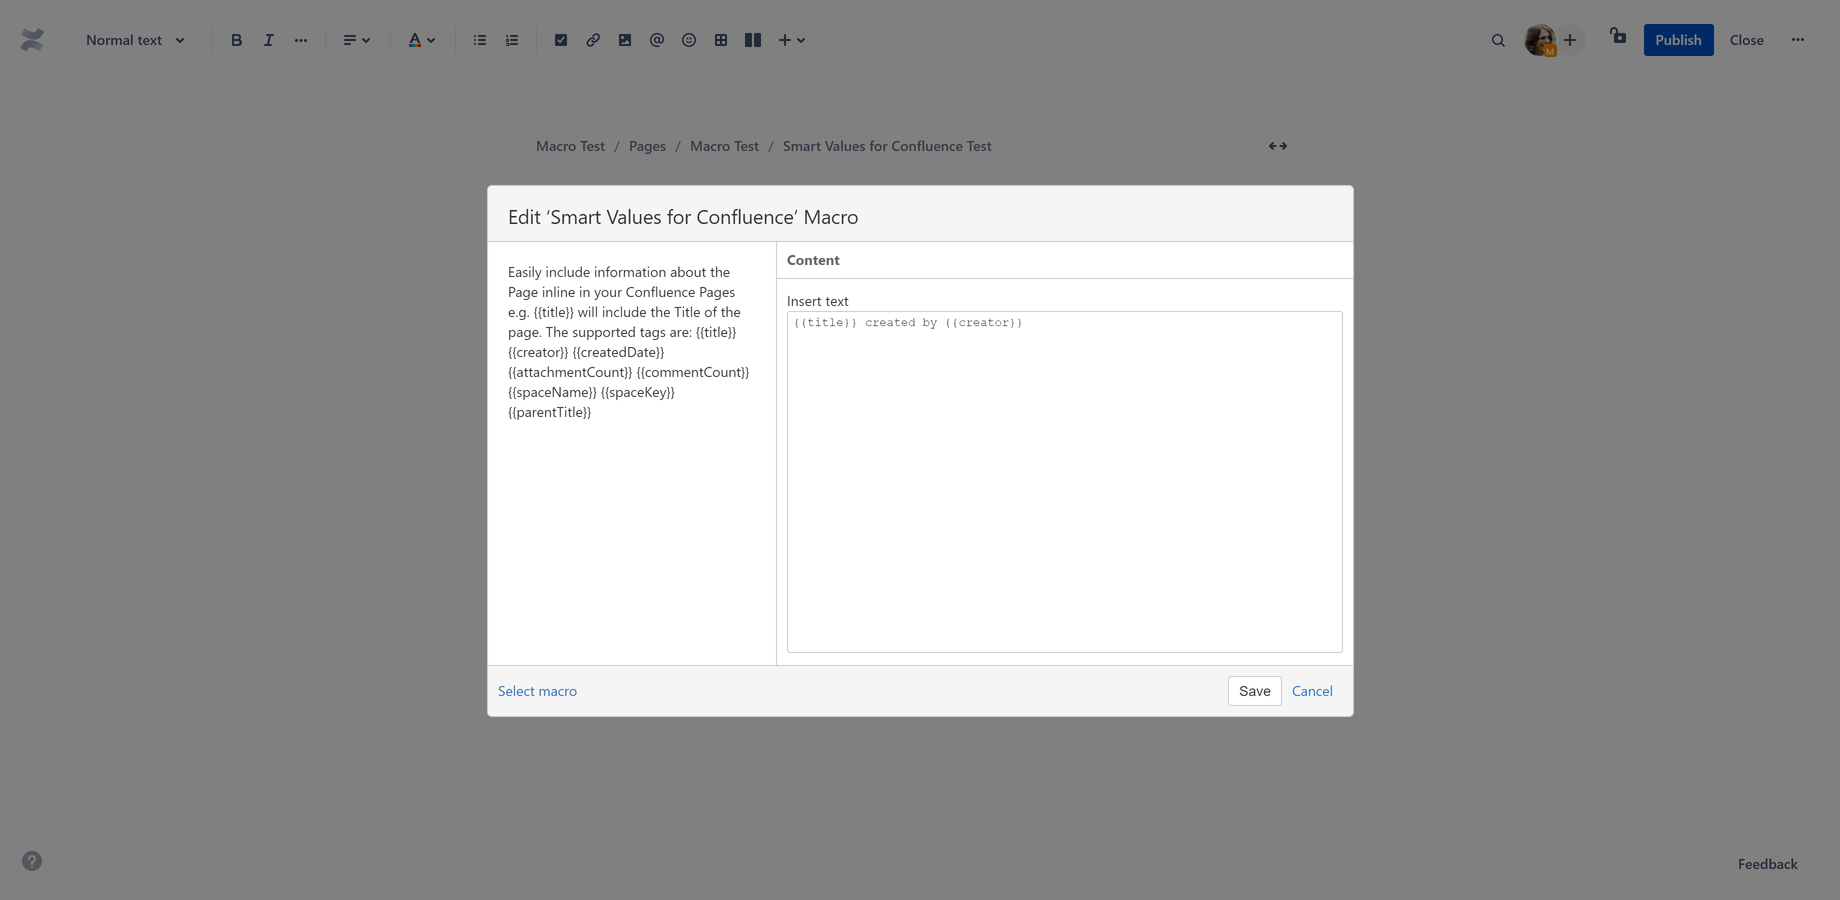Viewport: 1840px width, 900px height.
Task: Insert an image or file
Action: click(x=625, y=40)
